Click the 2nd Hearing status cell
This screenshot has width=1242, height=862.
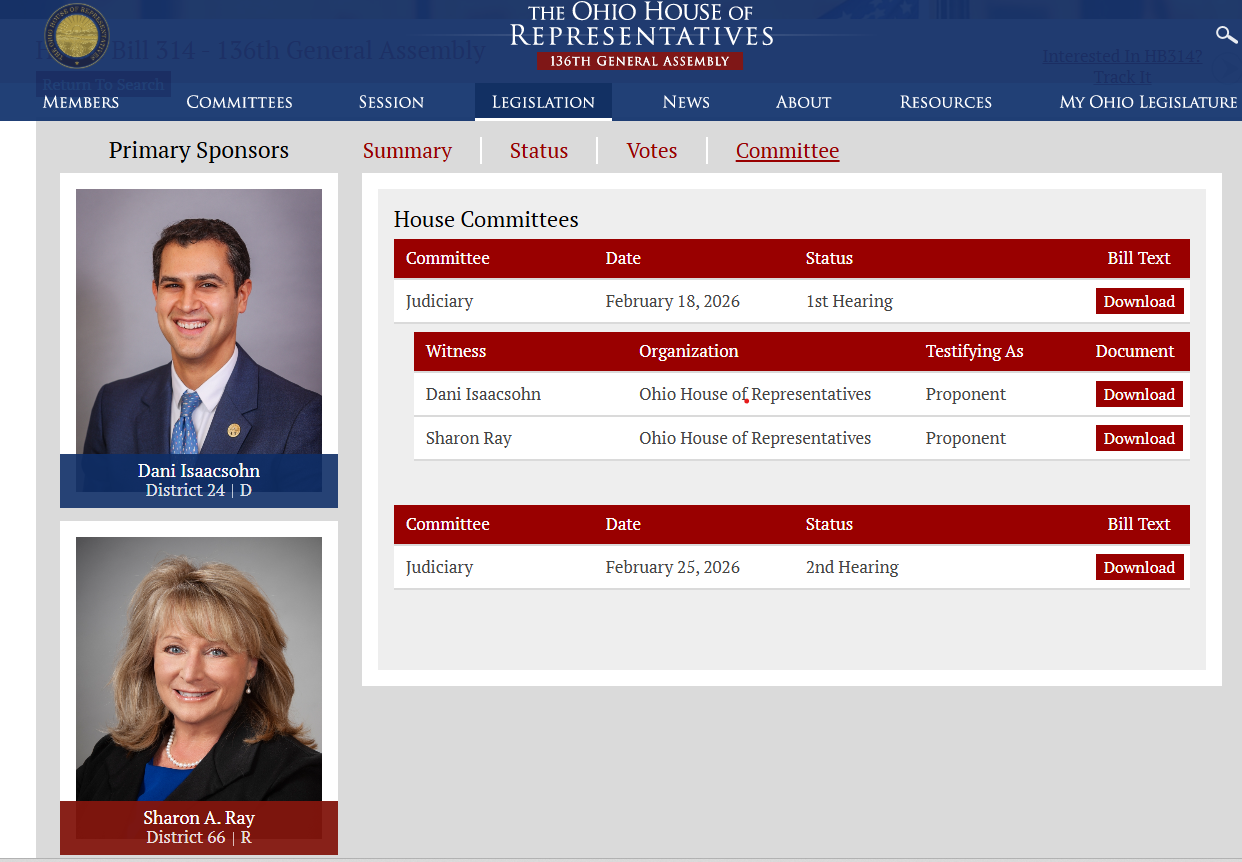pos(852,567)
